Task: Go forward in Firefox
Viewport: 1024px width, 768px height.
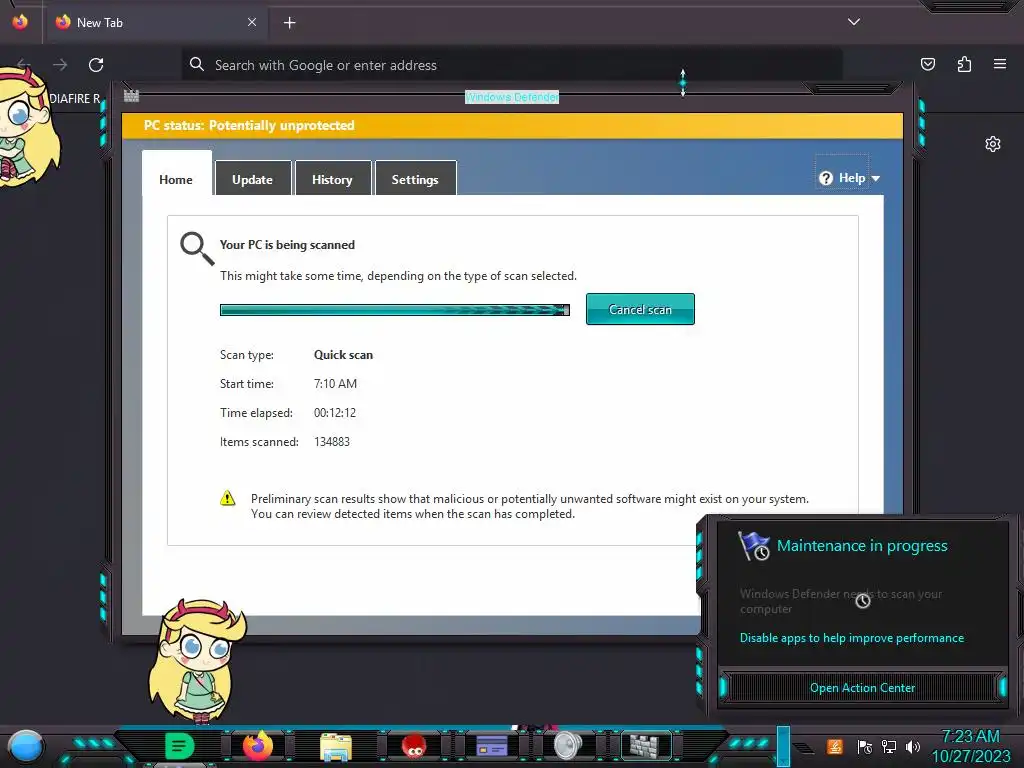Action: pyautogui.click(x=60, y=65)
